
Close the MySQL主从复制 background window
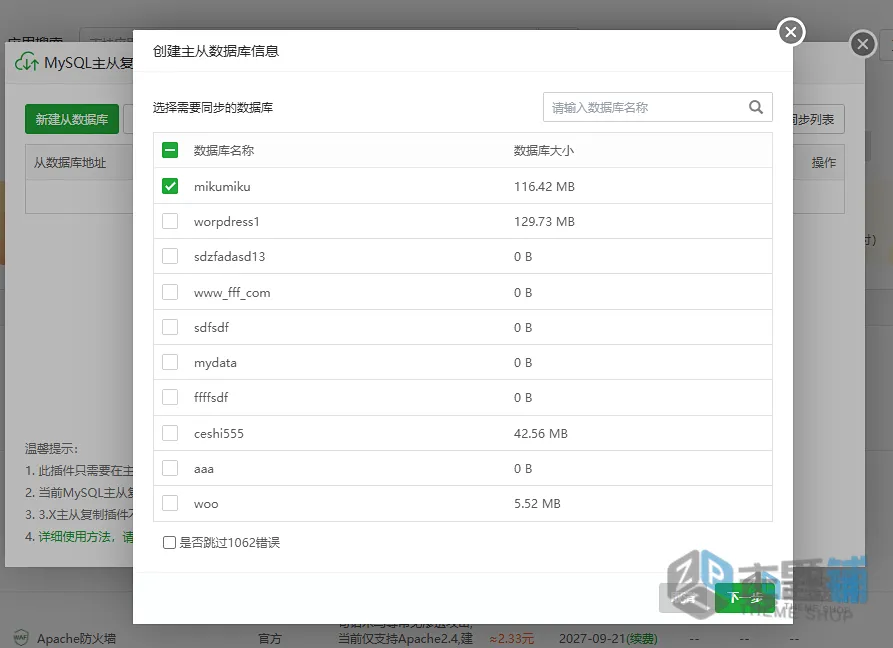863,43
